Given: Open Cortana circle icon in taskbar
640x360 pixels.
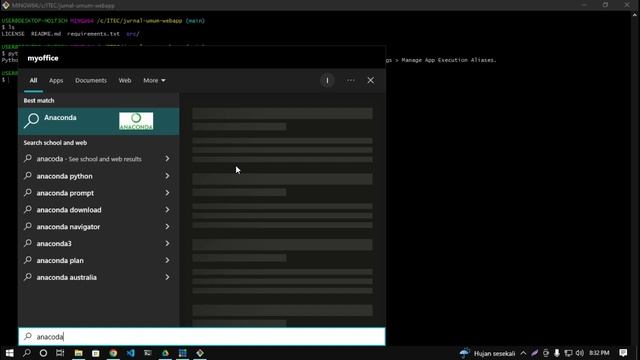Looking at the screenshot, I should (x=43, y=353).
